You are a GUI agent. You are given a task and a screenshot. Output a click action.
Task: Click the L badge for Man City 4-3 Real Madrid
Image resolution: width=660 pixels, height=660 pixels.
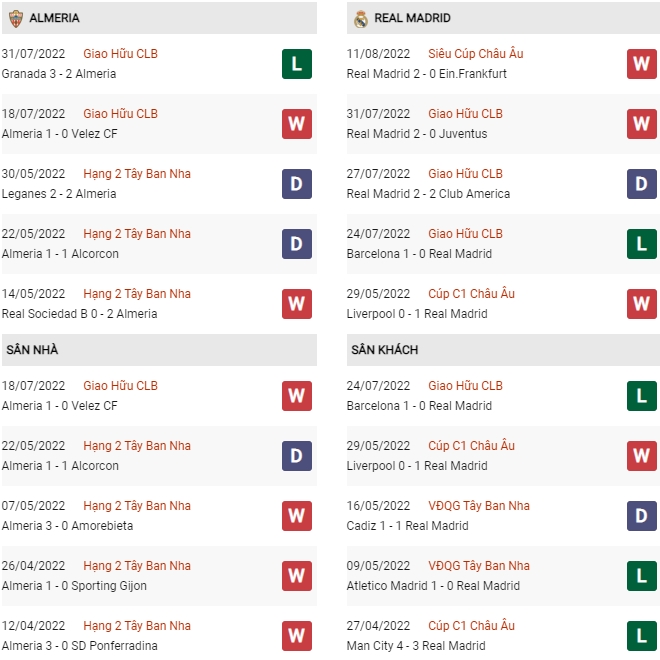[x=641, y=636]
